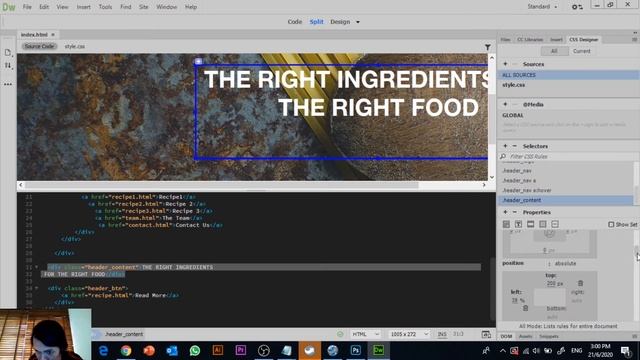Click the Open Documents icon in left toolbar
This screenshot has height=360, width=640.
click(x=8, y=52)
